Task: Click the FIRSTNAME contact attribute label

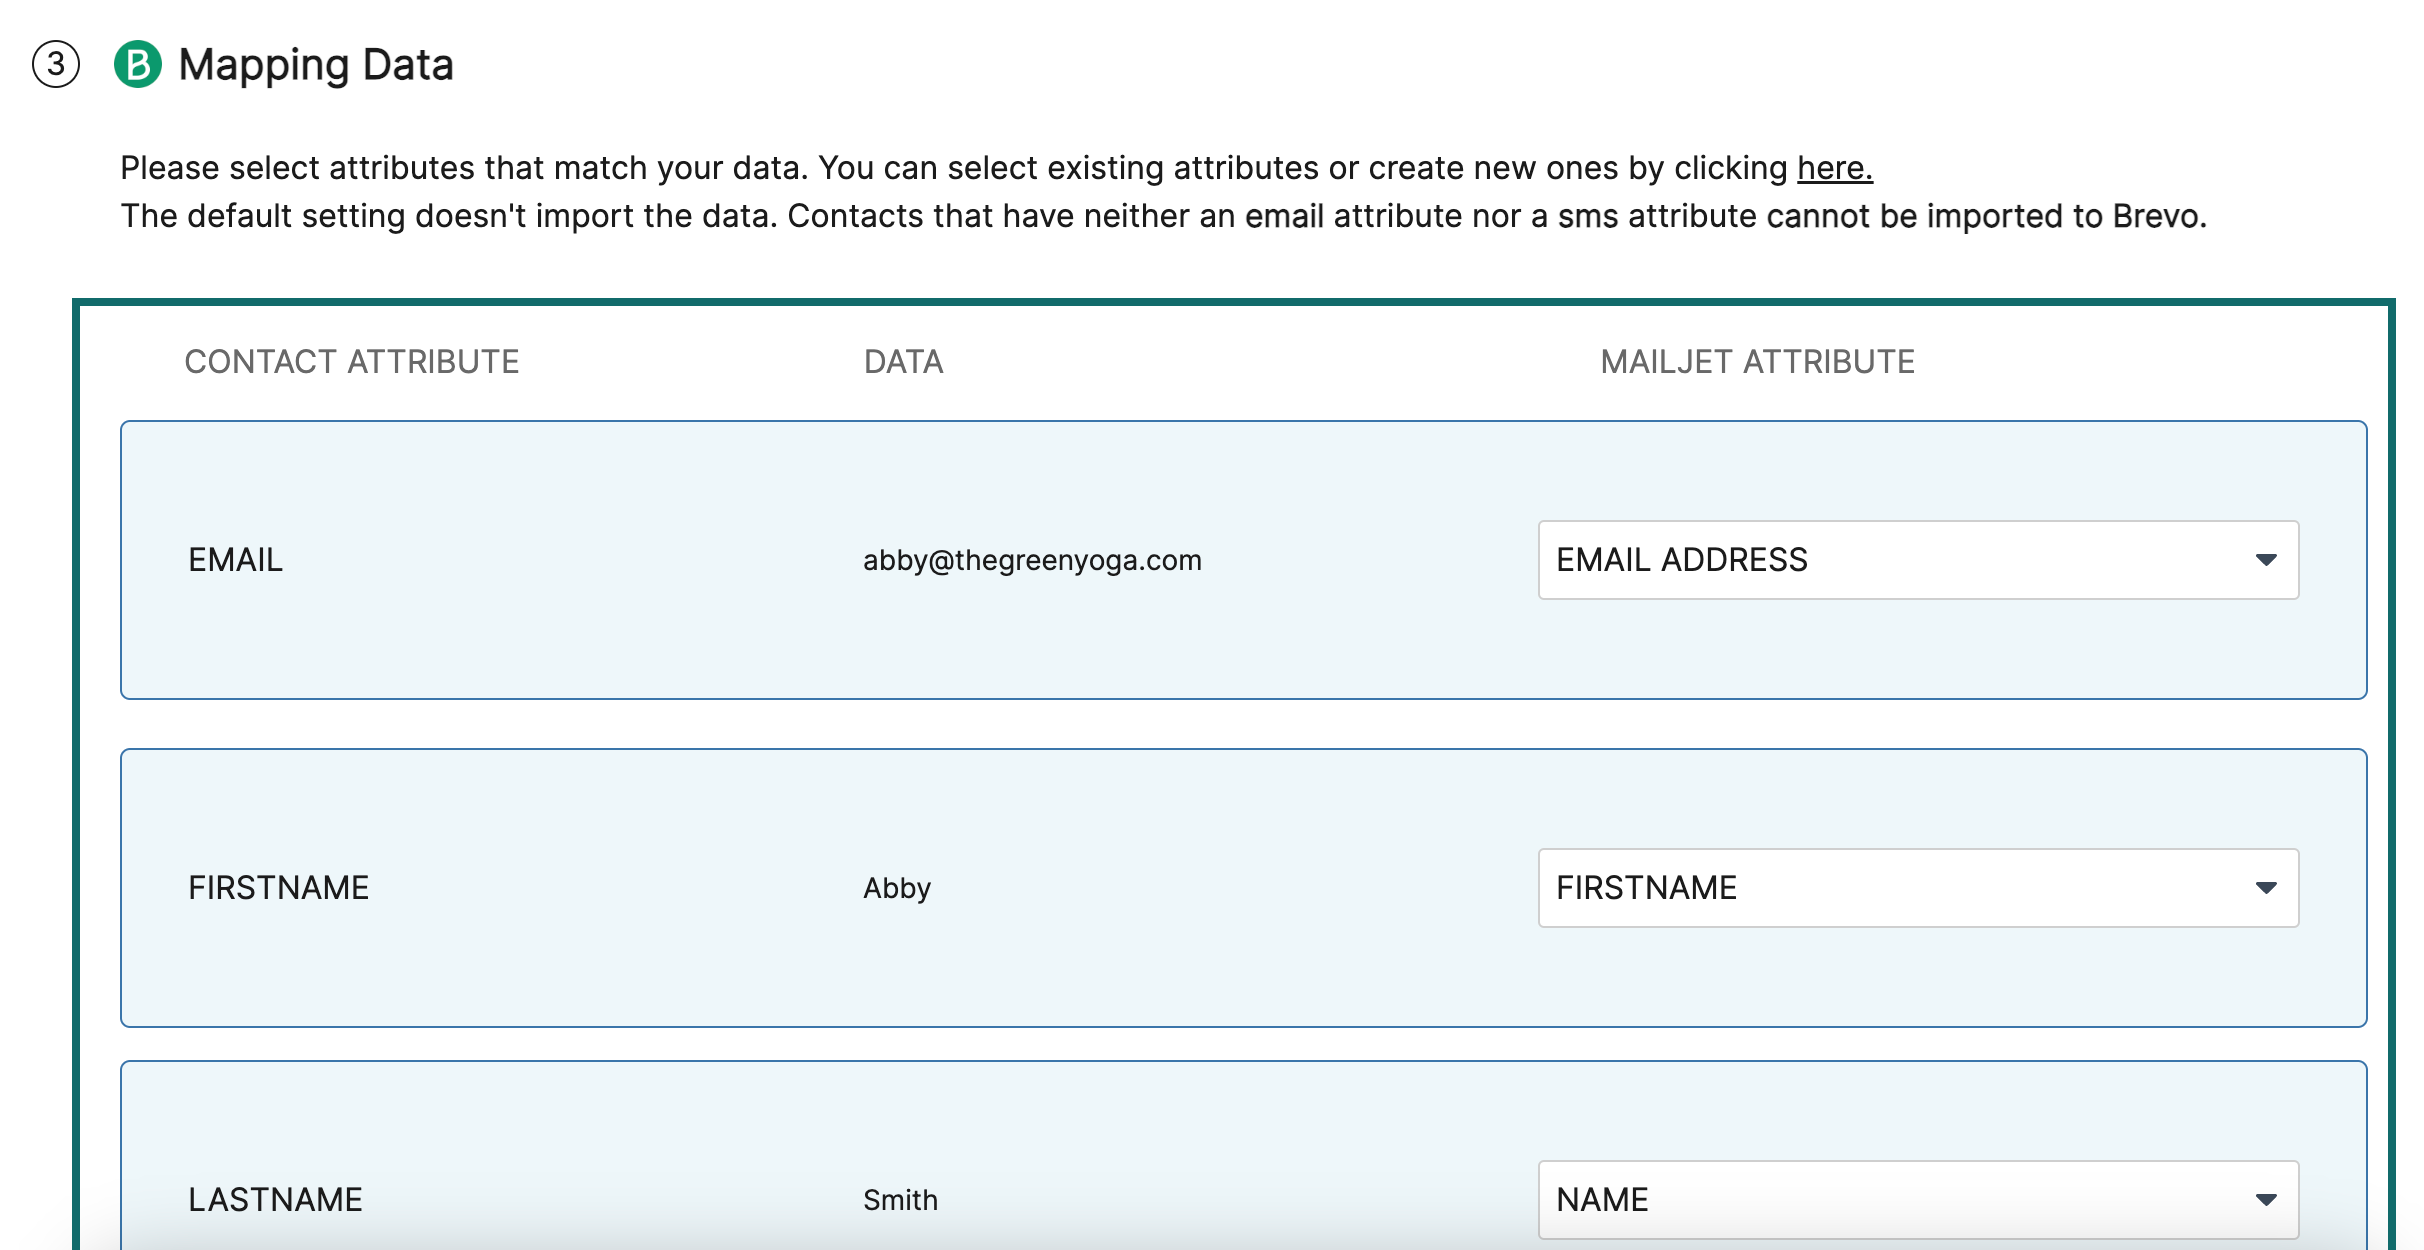Action: 279,888
